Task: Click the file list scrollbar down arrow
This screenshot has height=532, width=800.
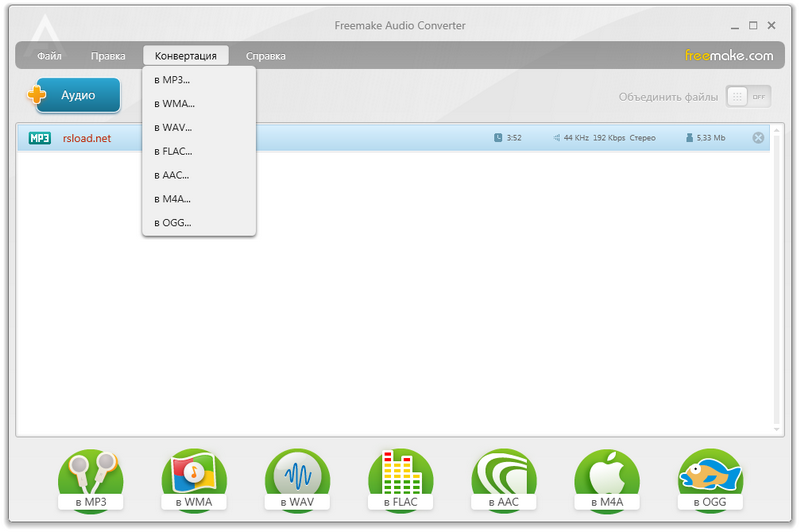Action: (777, 429)
